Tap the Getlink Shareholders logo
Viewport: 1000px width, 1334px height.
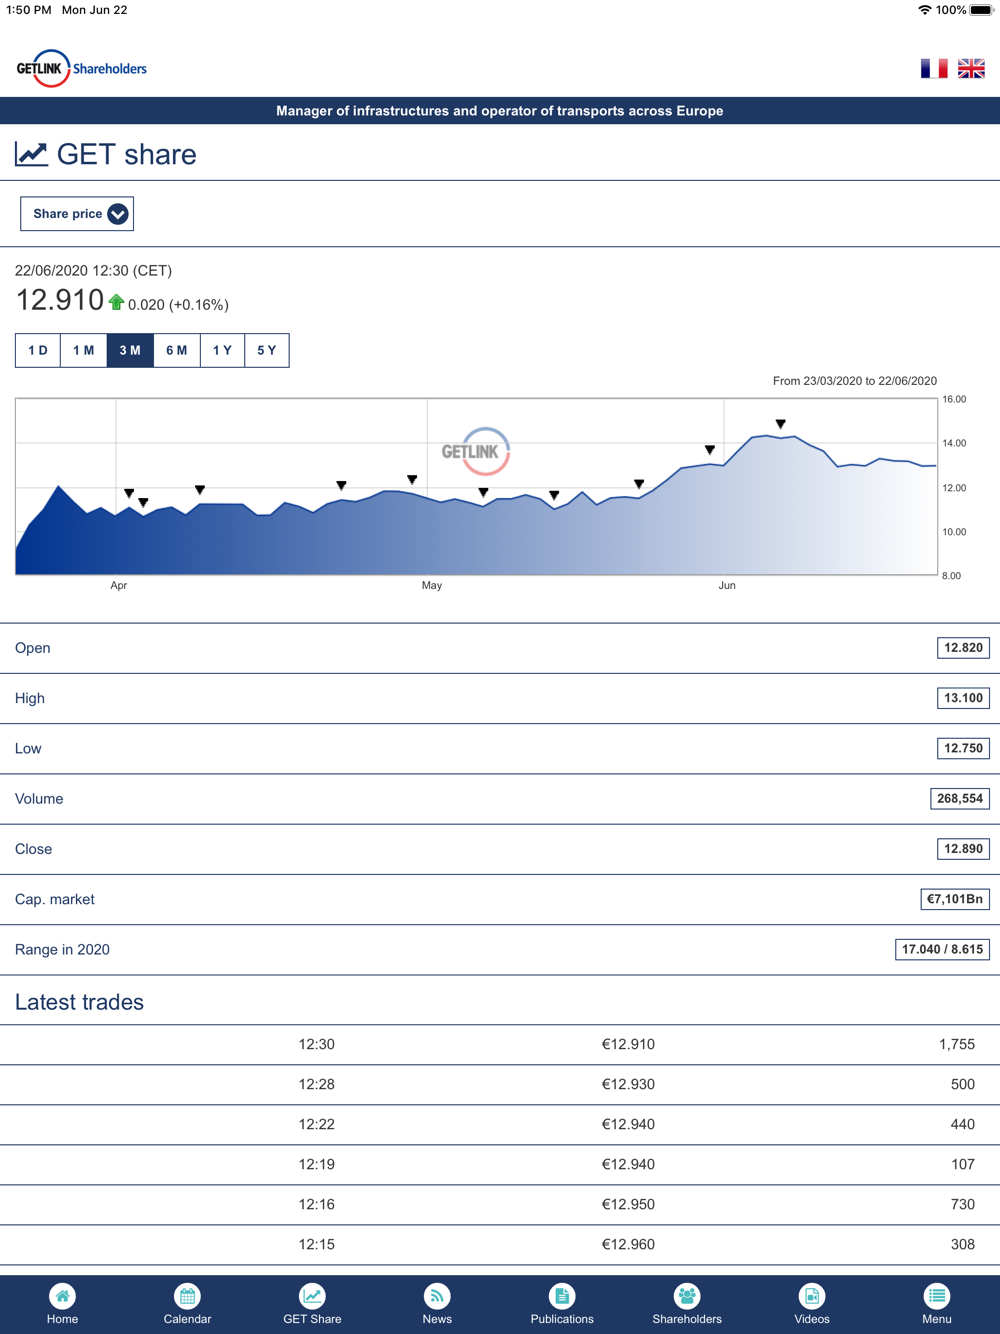[82, 68]
